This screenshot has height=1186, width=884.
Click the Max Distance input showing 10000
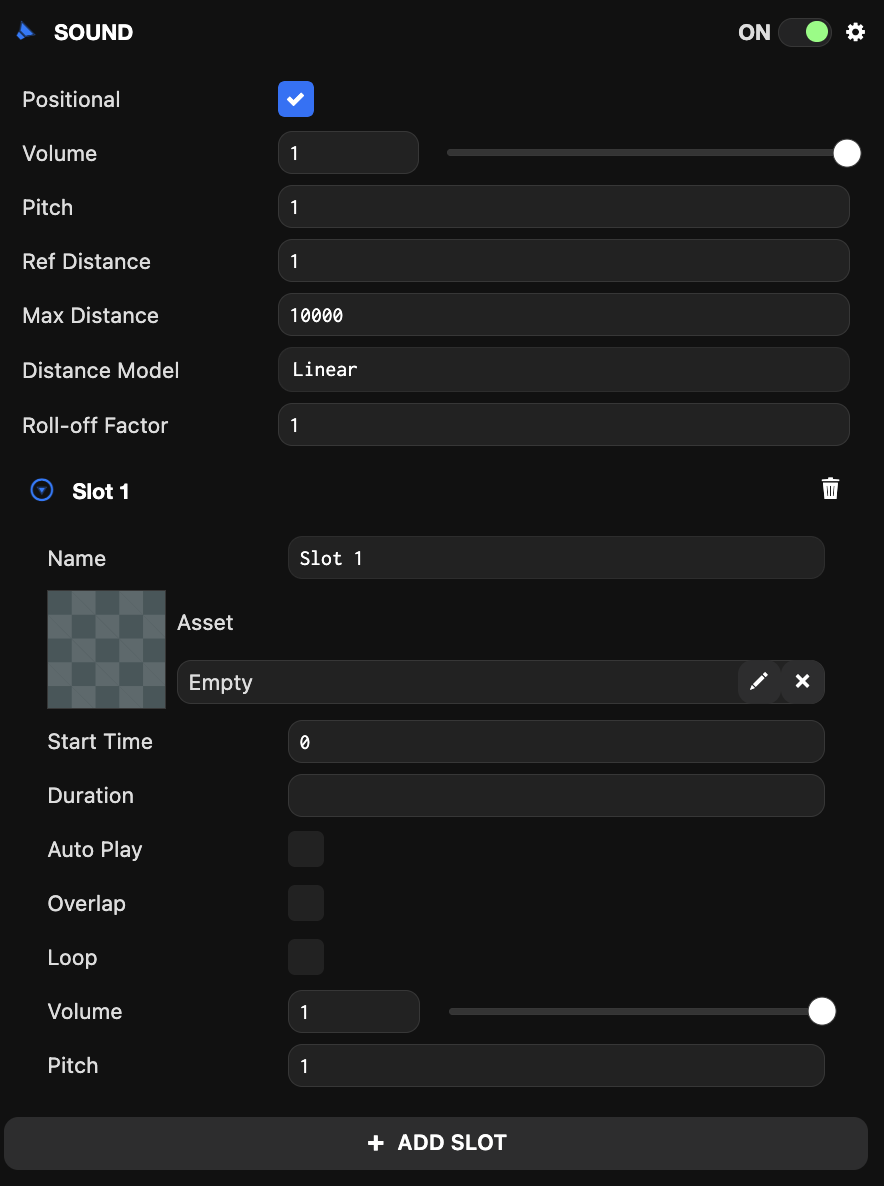pos(563,314)
